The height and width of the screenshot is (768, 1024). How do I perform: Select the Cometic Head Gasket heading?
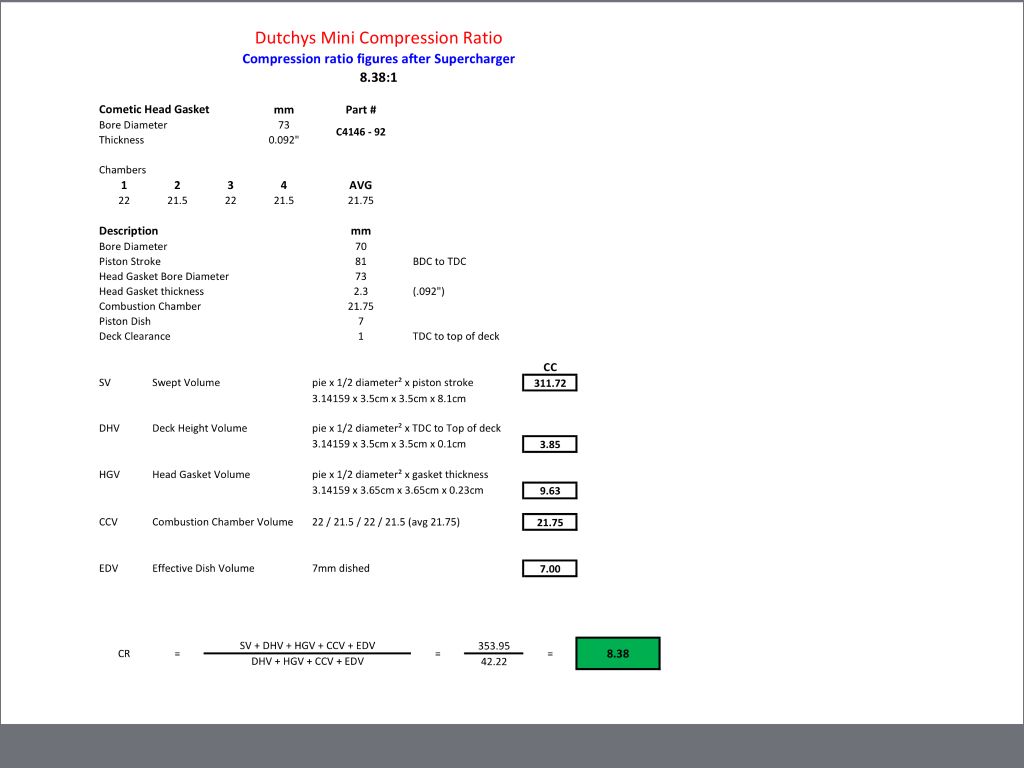point(154,109)
